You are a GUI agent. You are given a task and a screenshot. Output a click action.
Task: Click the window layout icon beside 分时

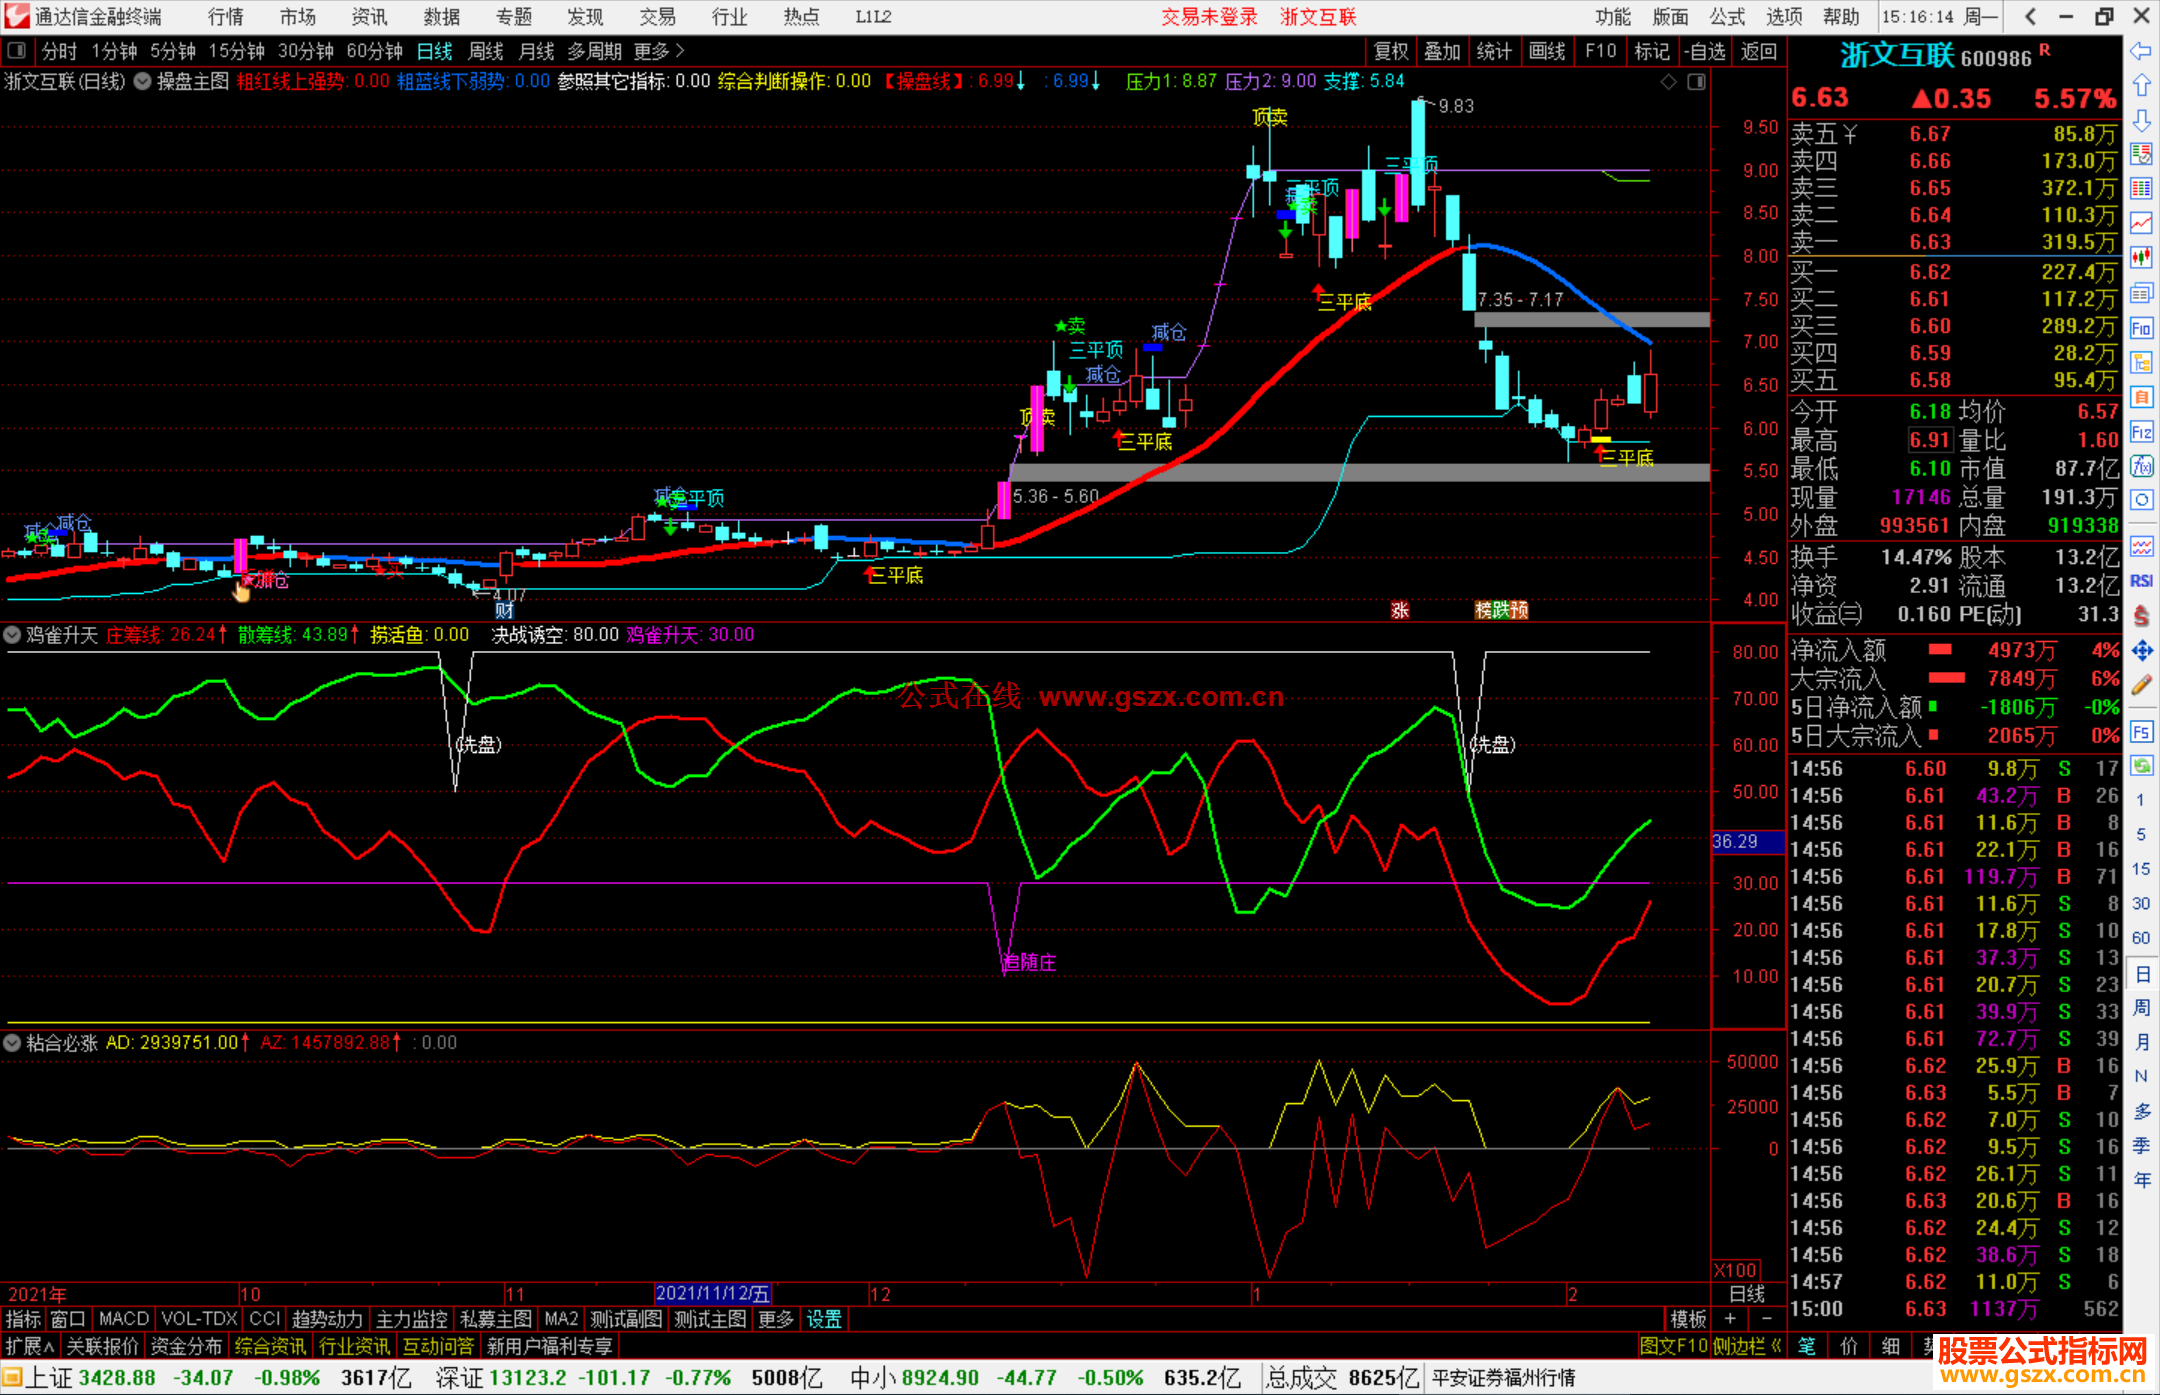[16, 51]
